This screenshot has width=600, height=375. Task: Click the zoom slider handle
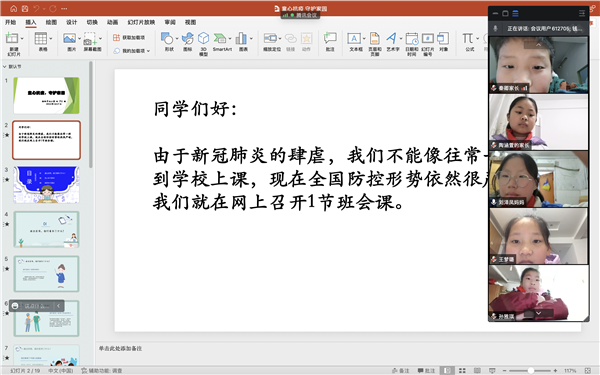(x=531, y=370)
